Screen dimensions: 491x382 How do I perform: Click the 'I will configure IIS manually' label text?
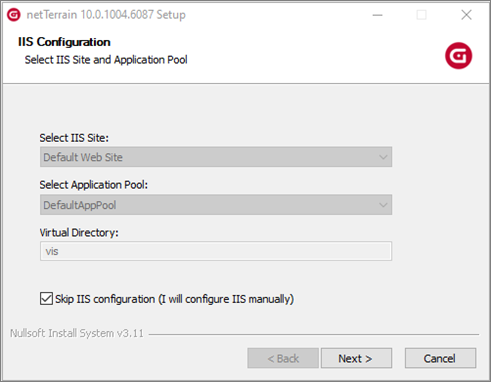point(226,299)
